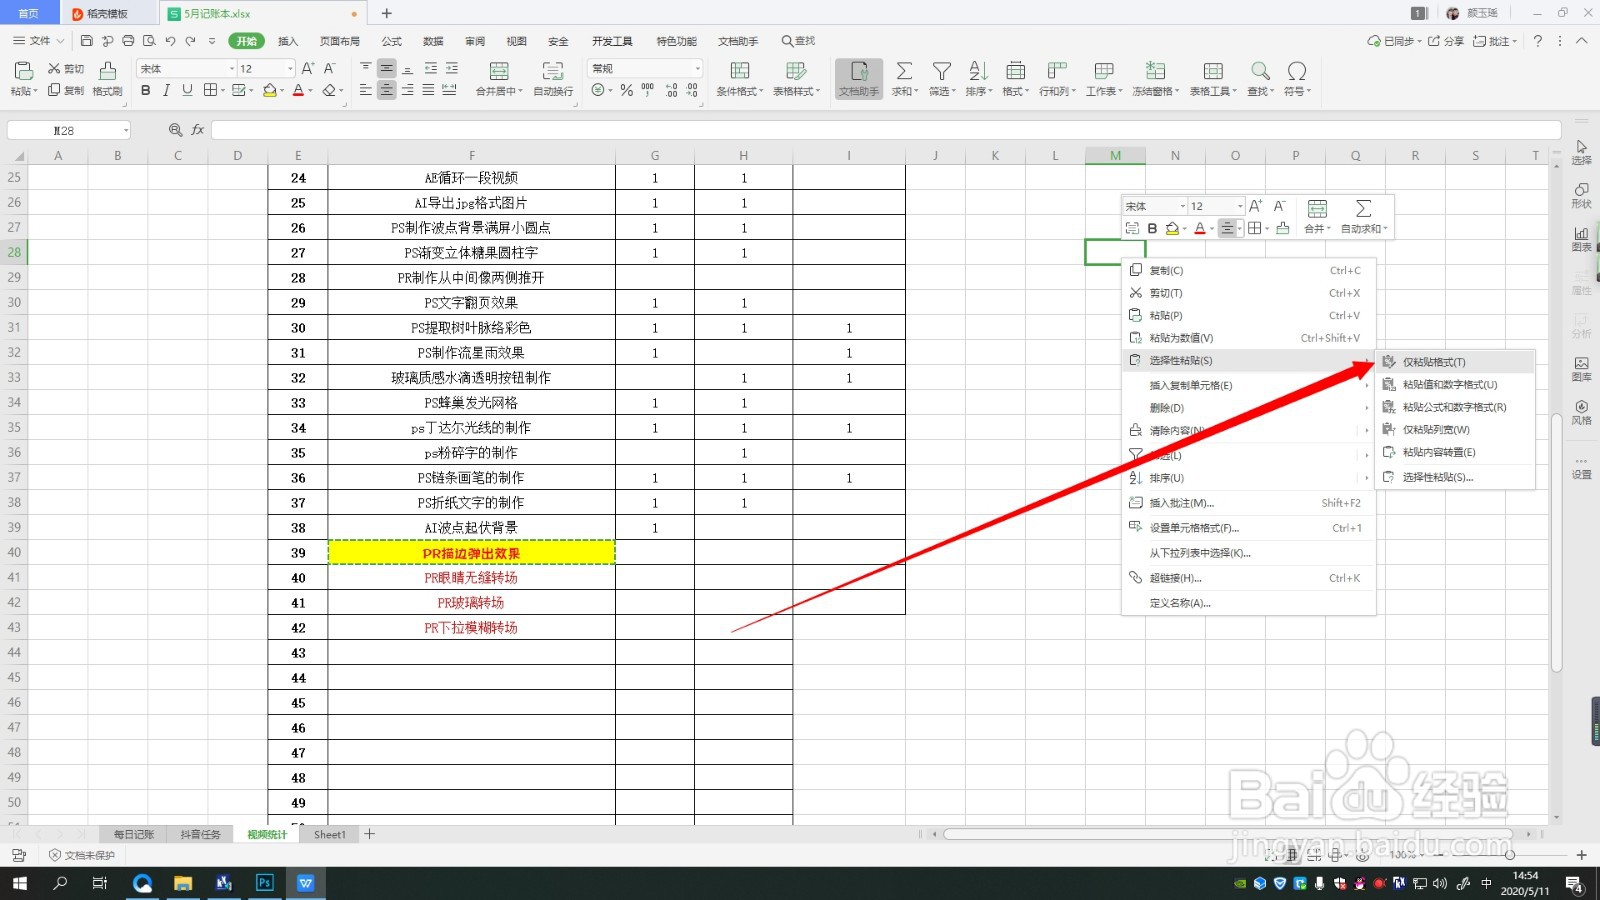Click the formula bar input field
The width and height of the screenshot is (1600, 900).
(886, 130)
